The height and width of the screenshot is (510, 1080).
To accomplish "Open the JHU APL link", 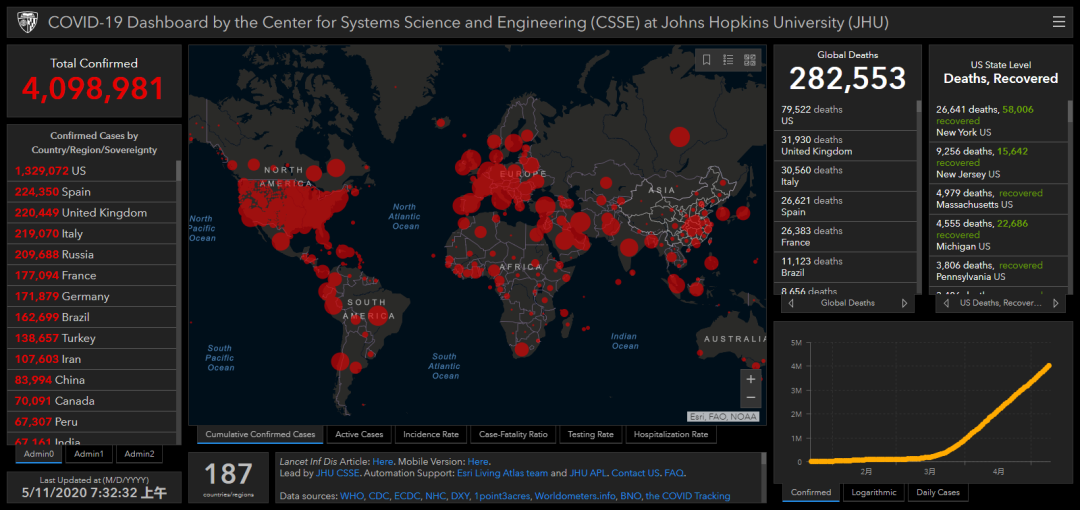I will point(587,473).
